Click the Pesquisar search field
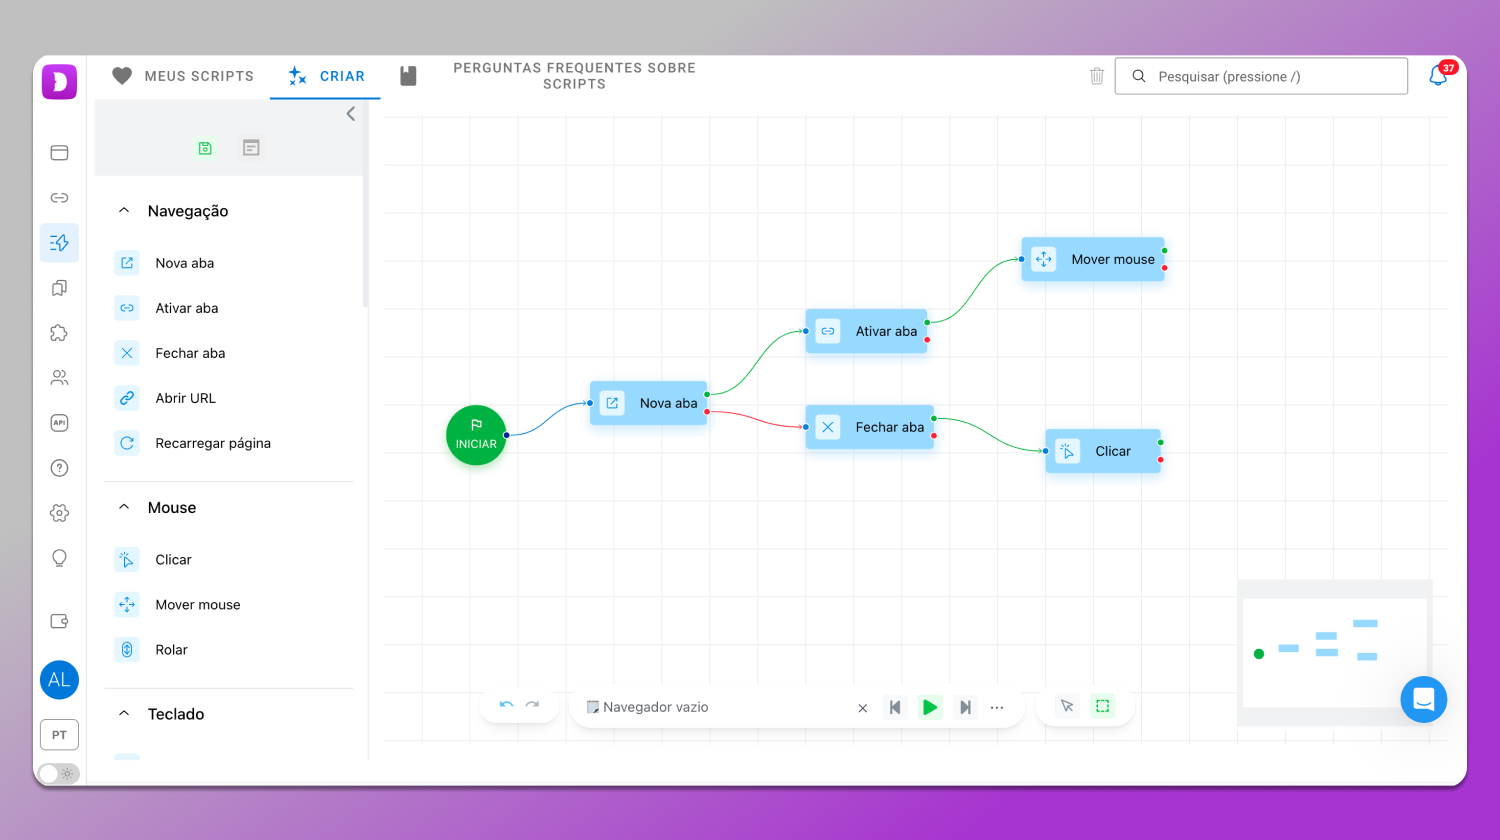The width and height of the screenshot is (1500, 840). [1261, 76]
